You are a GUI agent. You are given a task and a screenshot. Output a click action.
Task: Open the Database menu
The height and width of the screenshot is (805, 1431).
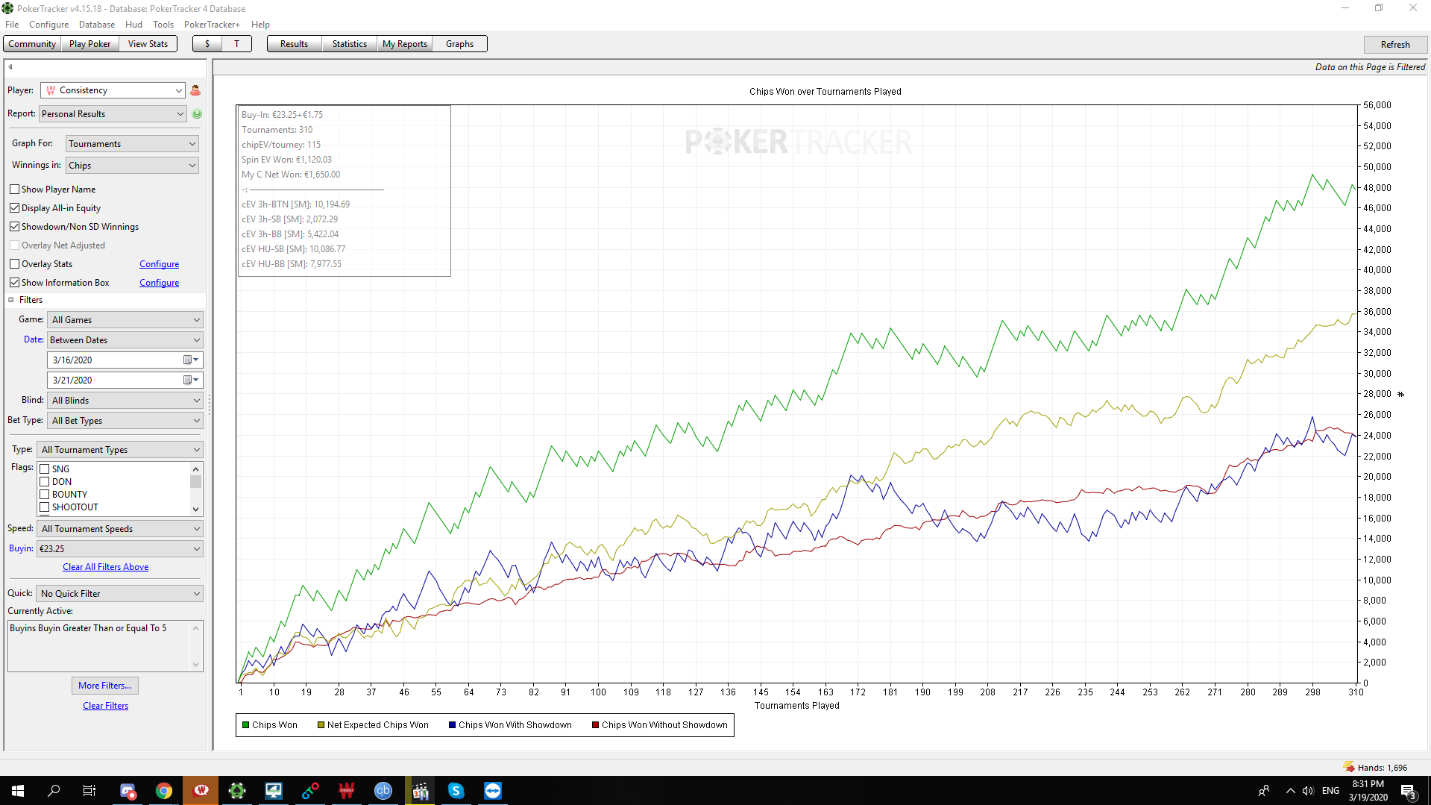tap(97, 25)
